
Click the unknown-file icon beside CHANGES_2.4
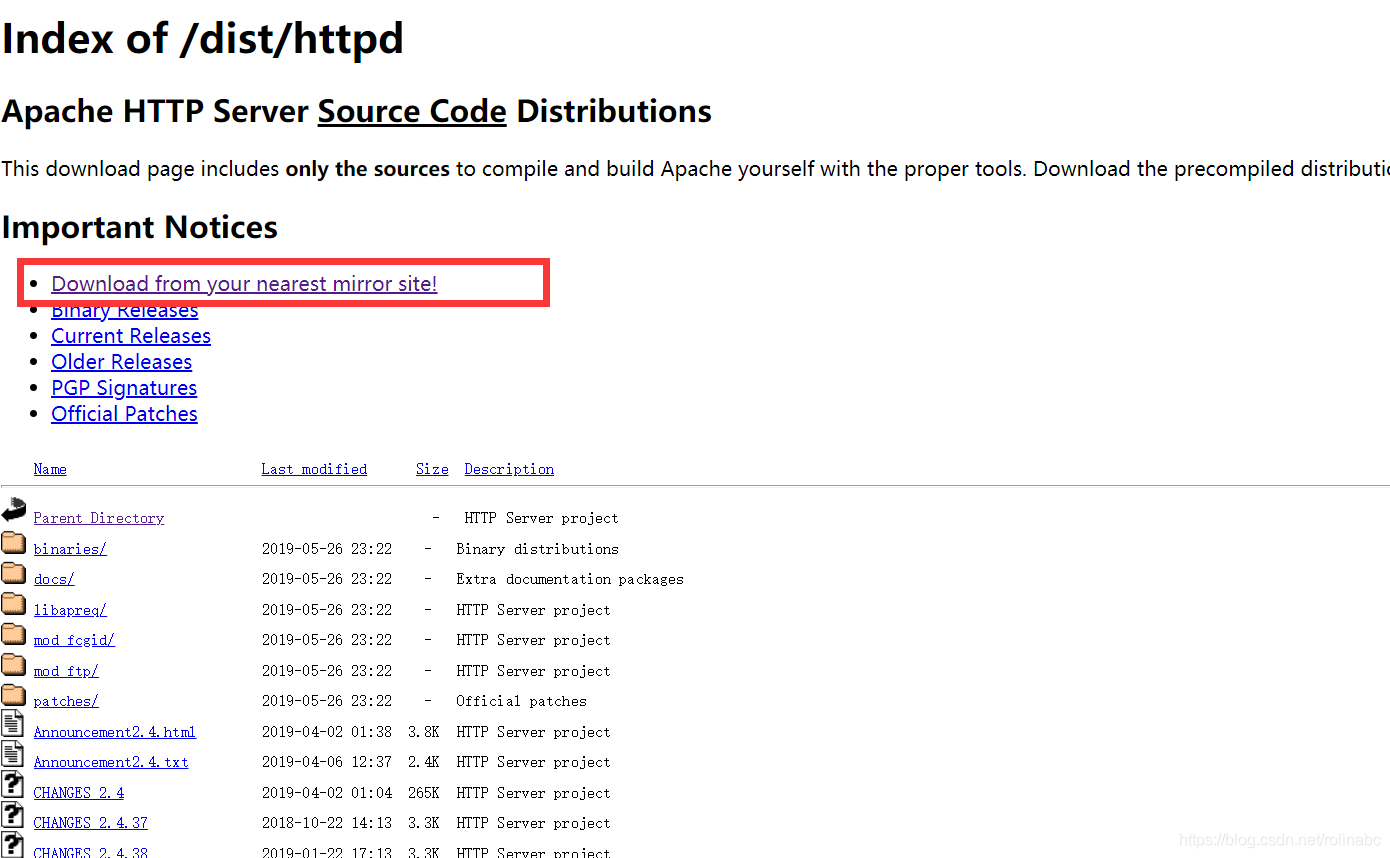tap(13, 786)
